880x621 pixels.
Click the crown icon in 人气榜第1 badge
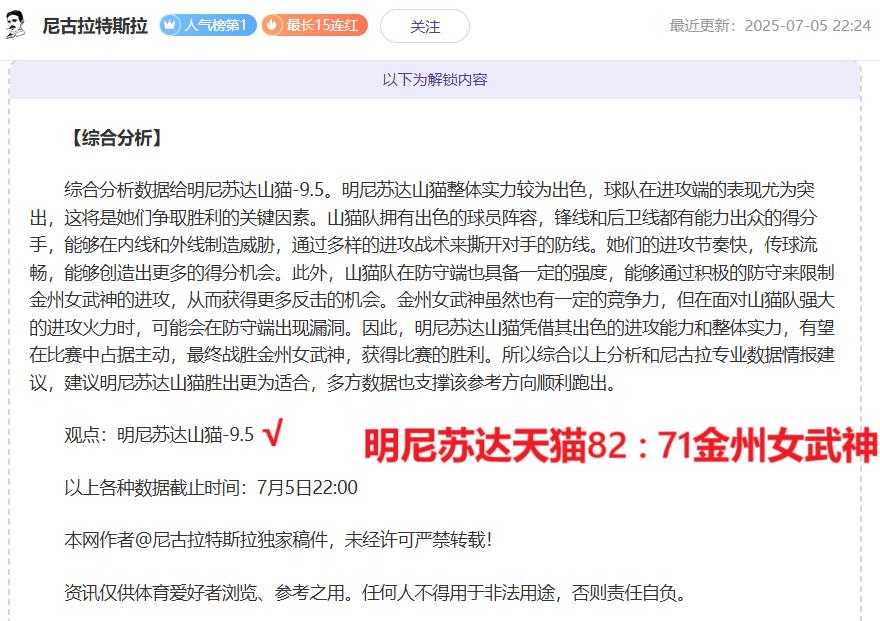[x=171, y=25]
